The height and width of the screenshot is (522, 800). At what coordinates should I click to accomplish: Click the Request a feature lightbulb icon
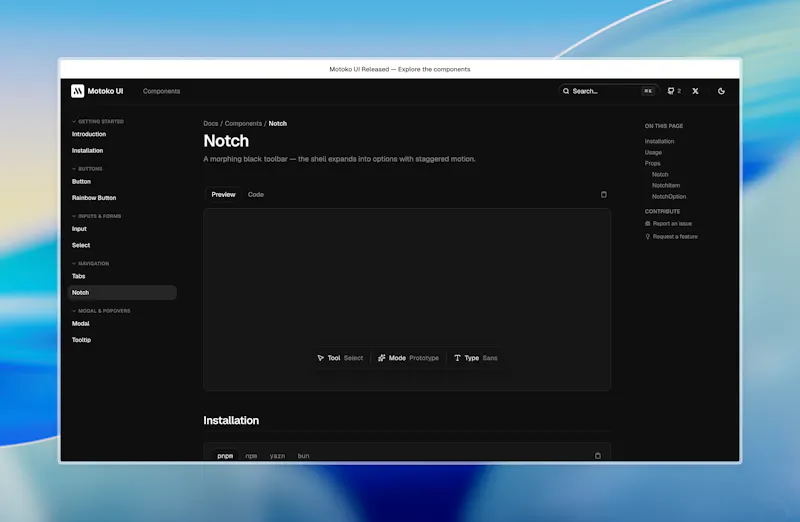647,236
